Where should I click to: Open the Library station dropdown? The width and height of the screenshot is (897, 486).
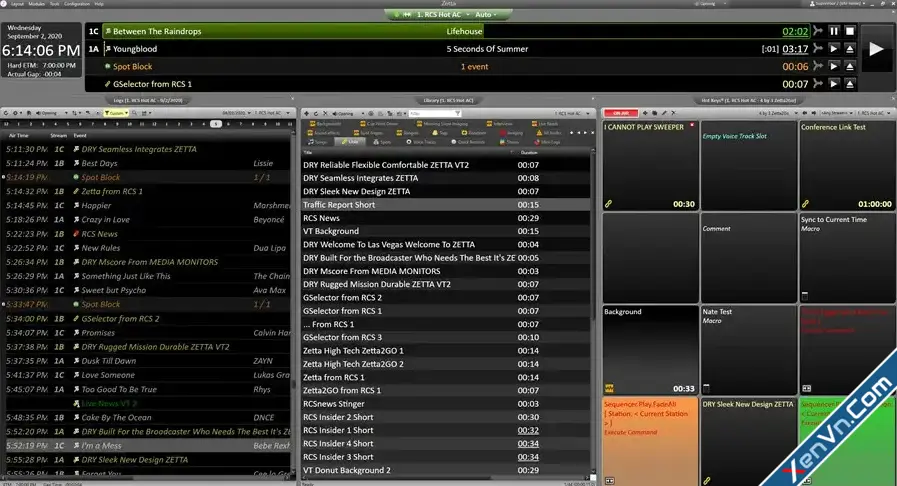click(x=573, y=114)
